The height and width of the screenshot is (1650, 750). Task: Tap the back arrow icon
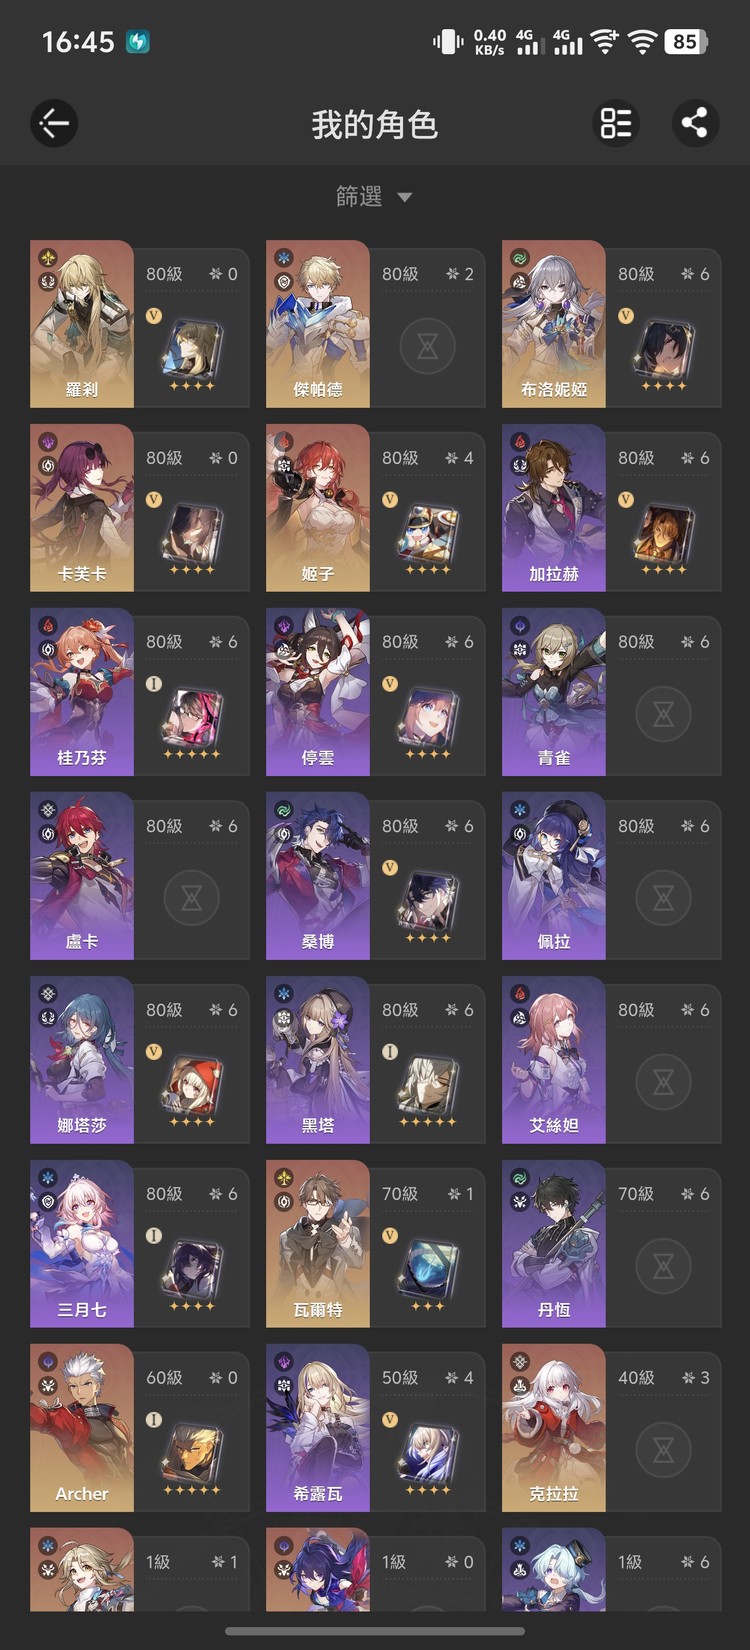click(x=54, y=123)
